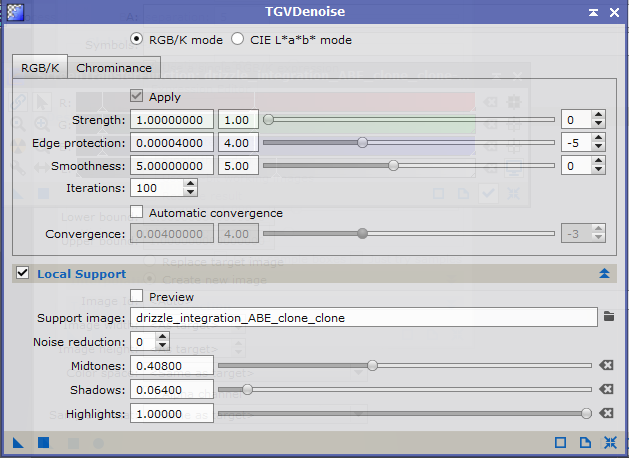Uncheck the Apply checkbox
The width and height of the screenshot is (629, 458).
point(137,97)
